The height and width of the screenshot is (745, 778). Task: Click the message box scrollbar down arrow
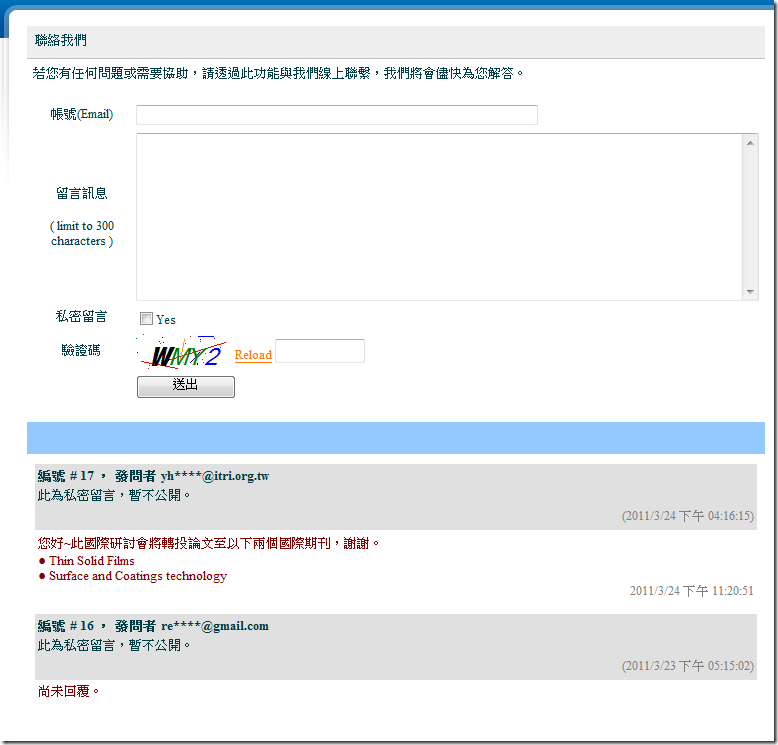point(750,291)
